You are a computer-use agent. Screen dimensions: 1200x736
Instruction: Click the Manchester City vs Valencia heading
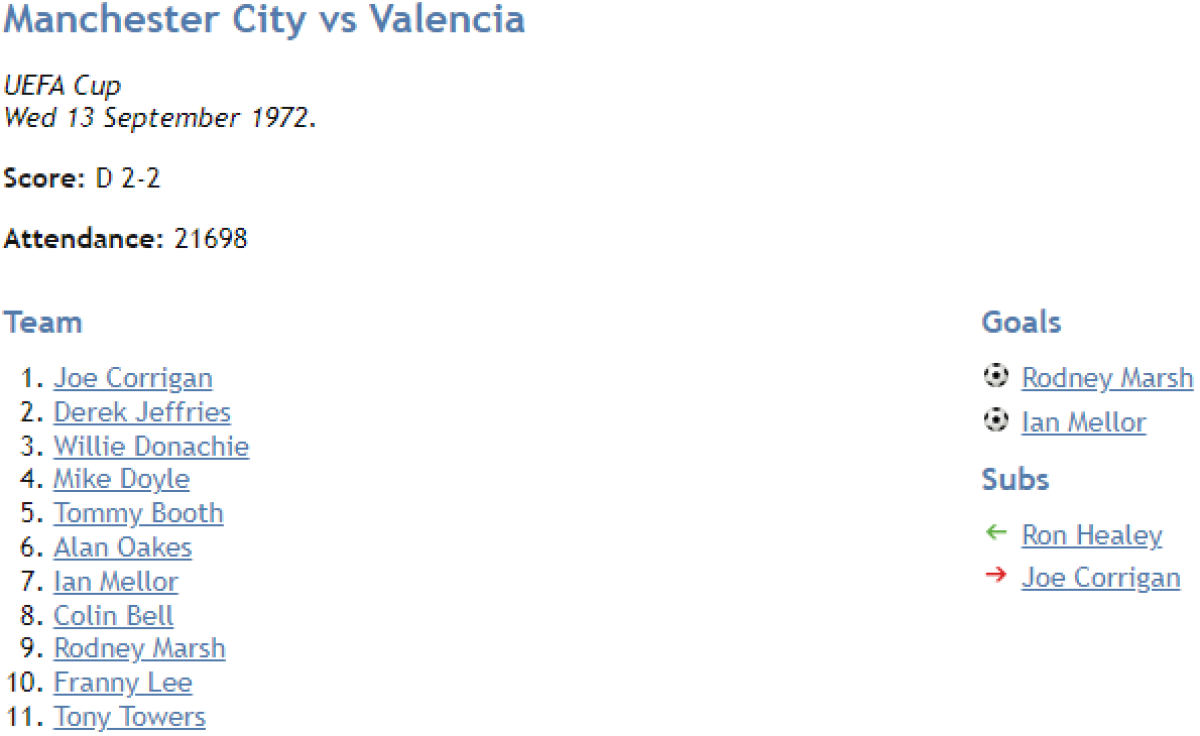(x=264, y=19)
